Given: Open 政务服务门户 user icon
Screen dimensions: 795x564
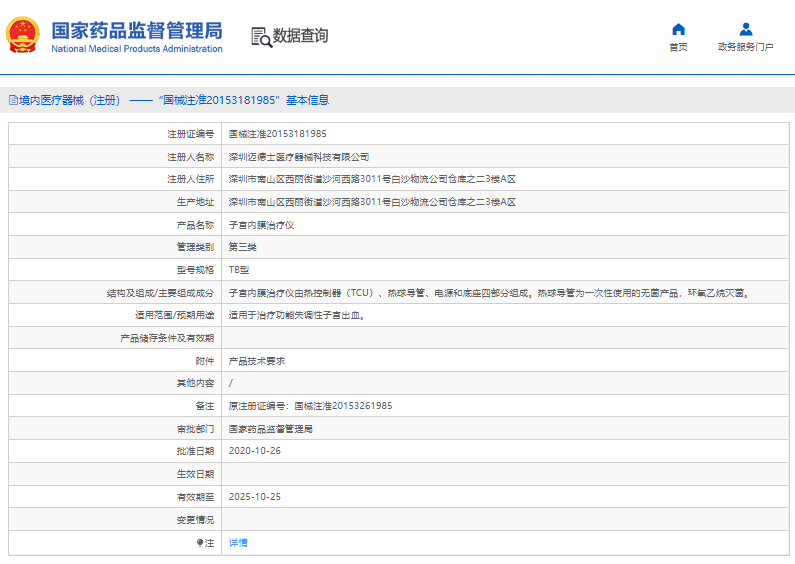Looking at the screenshot, I should pos(746,29).
